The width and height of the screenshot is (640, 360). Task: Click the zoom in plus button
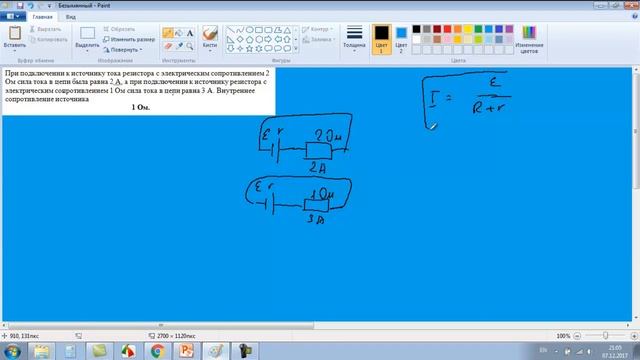pos(634,336)
